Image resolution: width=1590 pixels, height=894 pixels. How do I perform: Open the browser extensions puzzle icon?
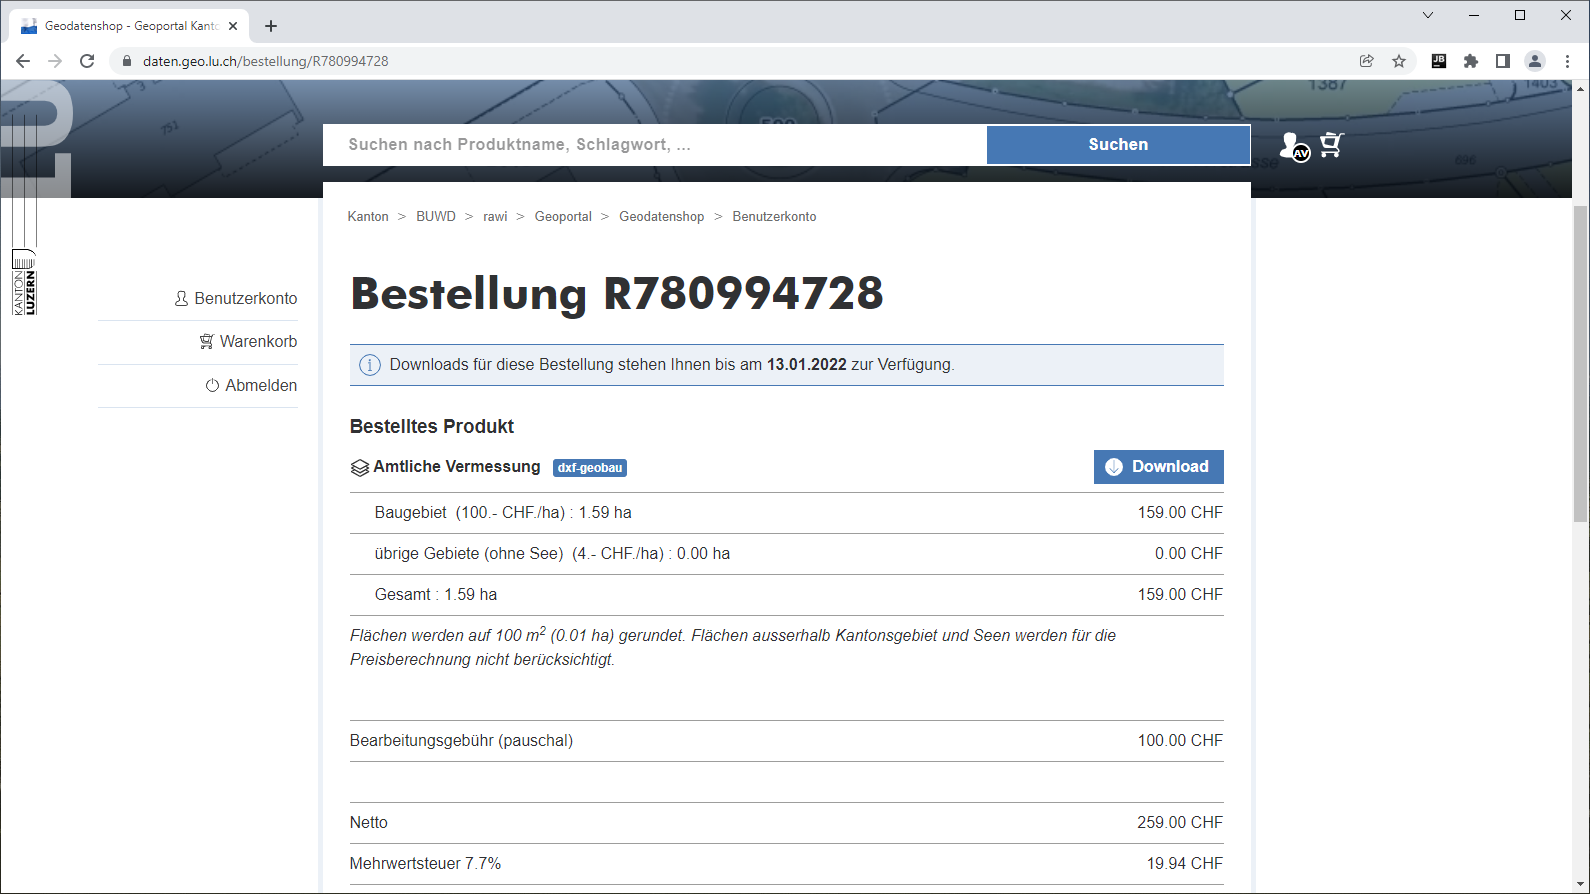[1471, 61]
